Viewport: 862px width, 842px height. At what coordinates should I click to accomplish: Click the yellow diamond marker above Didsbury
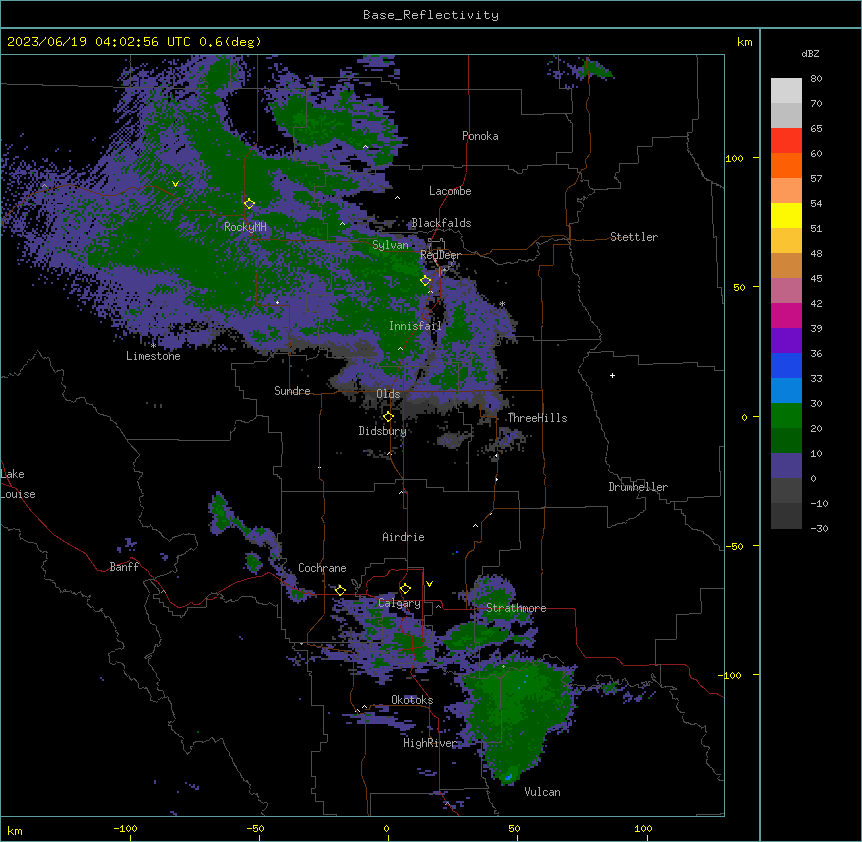pyautogui.click(x=388, y=416)
